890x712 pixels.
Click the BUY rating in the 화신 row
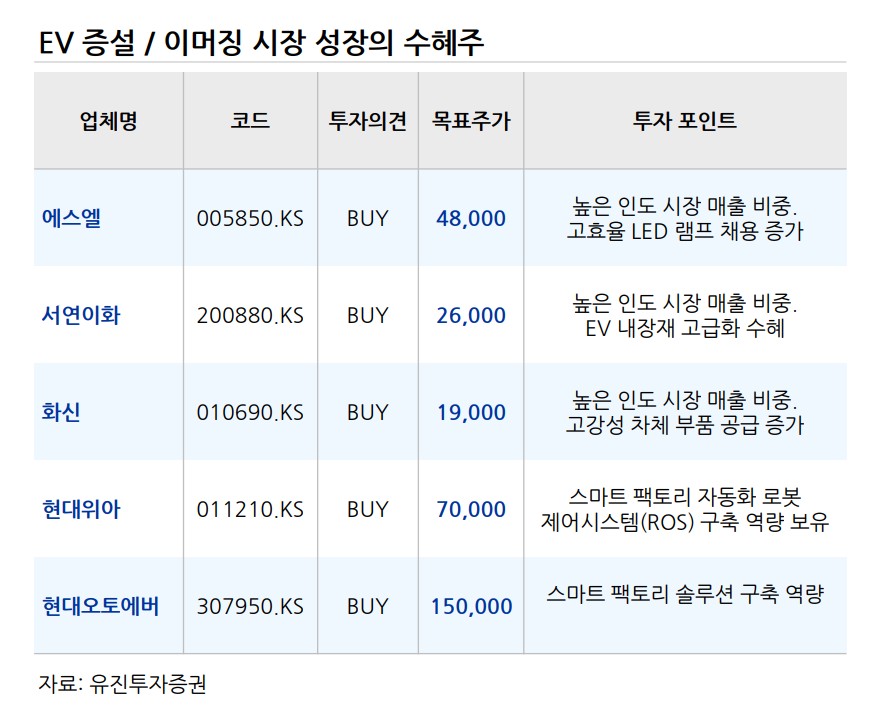[368, 413]
